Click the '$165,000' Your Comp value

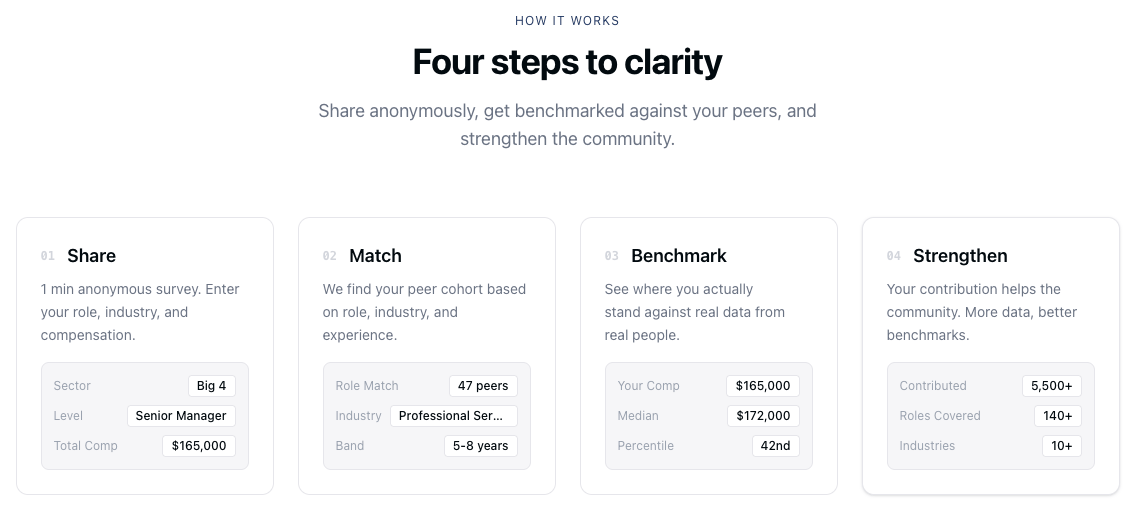(x=763, y=386)
